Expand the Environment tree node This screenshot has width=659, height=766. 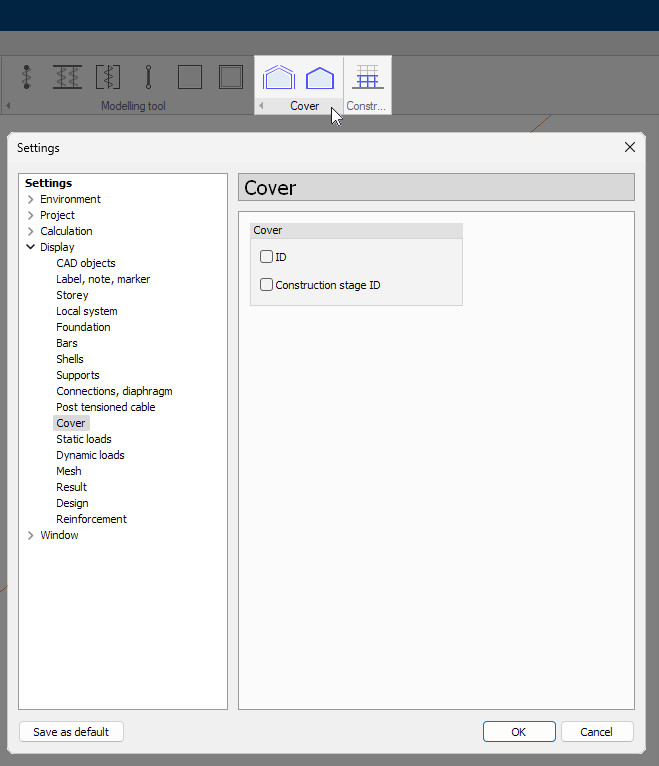[x=31, y=199]
